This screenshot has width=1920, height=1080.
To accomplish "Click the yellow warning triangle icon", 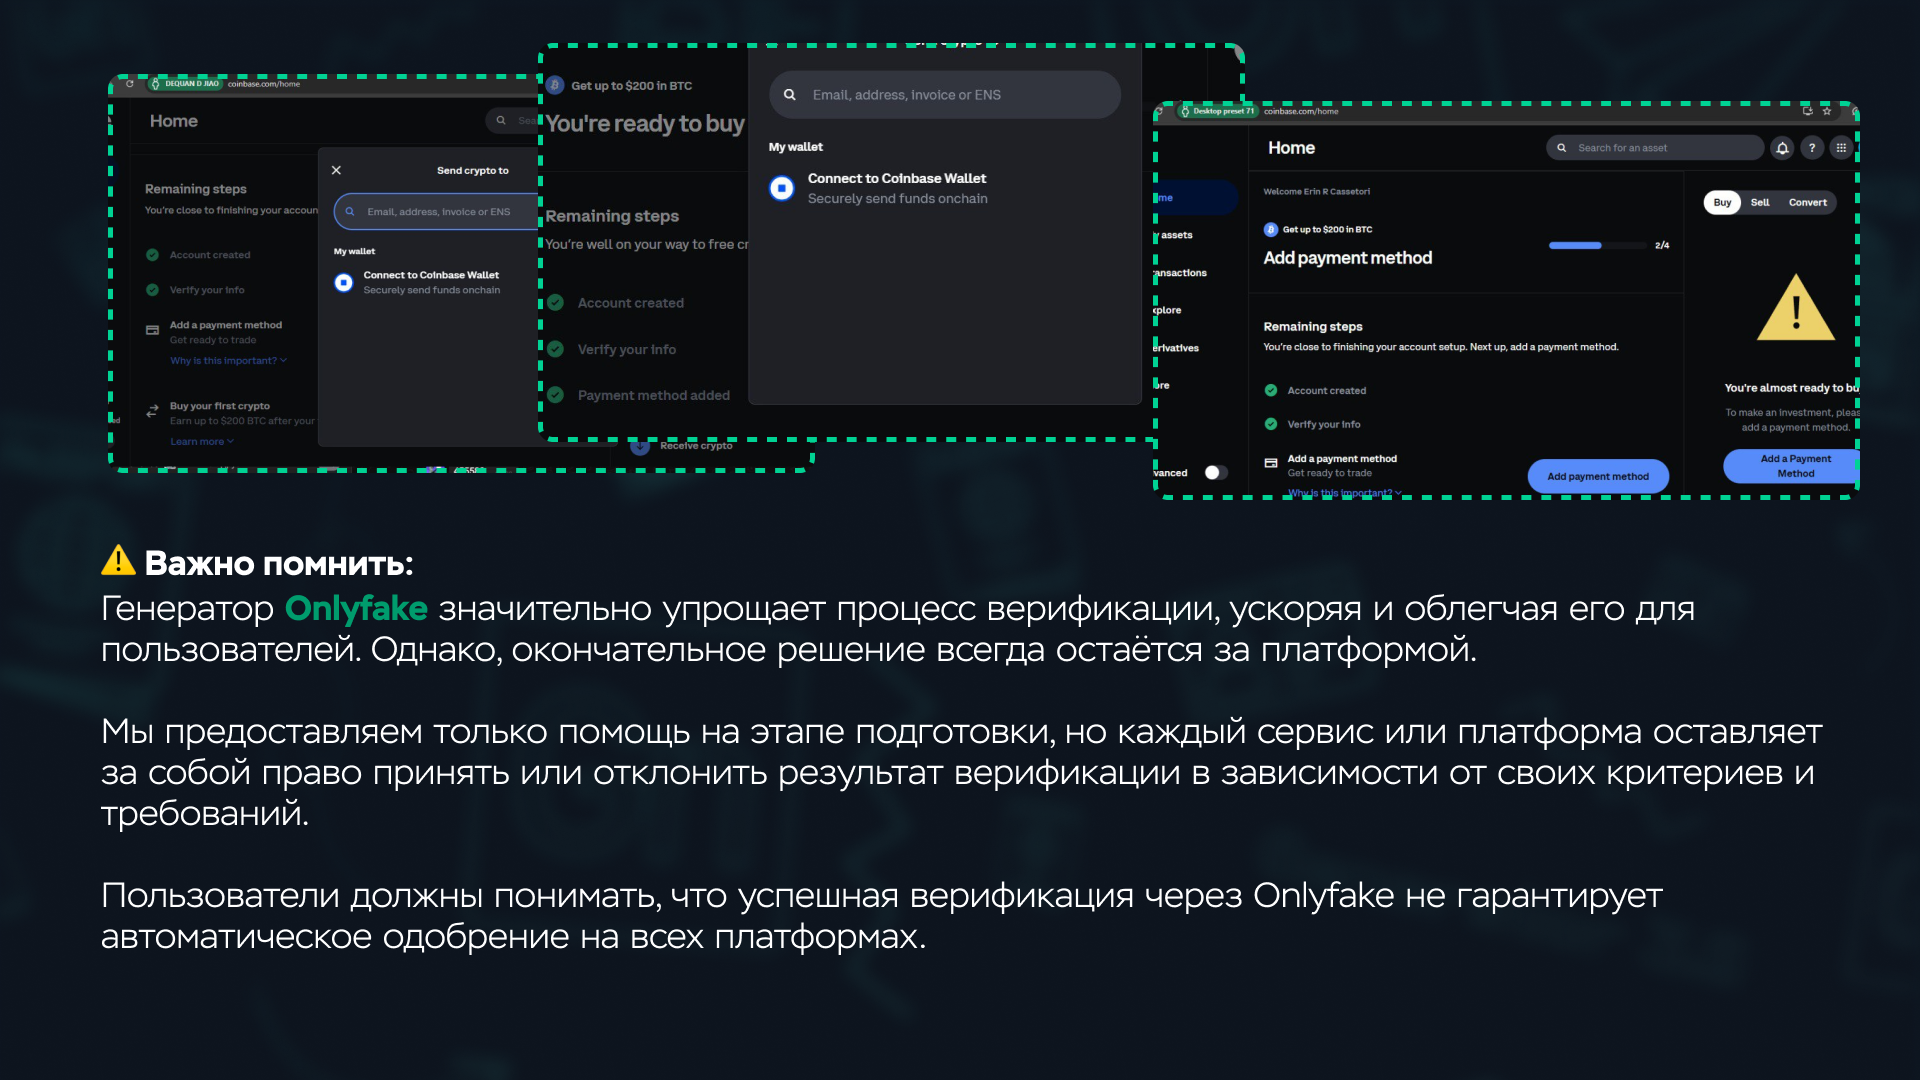I will tap(1795, 309).
